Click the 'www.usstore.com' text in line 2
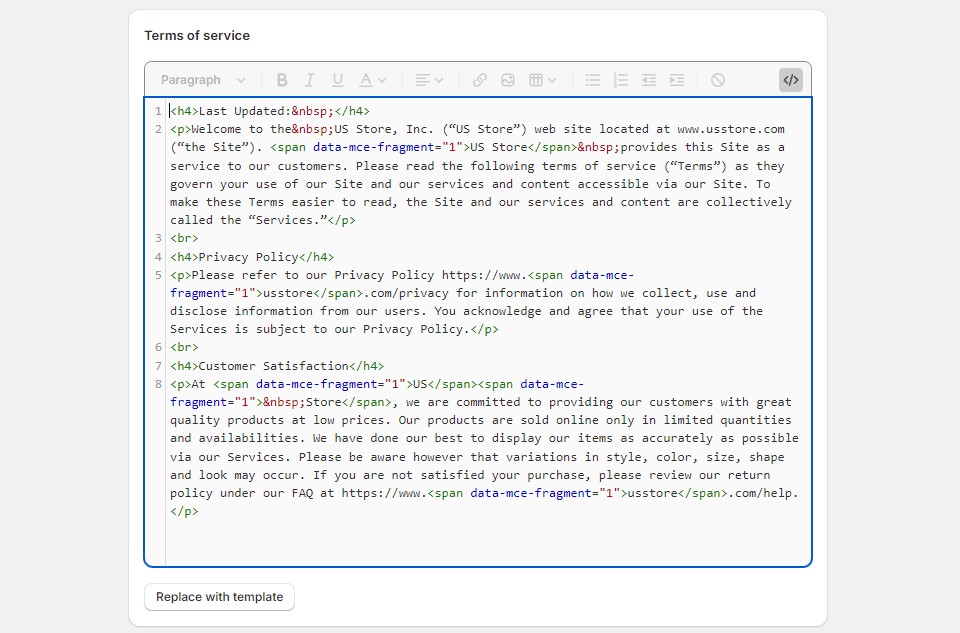Viewport: 960px width, 633px height. 731,129
